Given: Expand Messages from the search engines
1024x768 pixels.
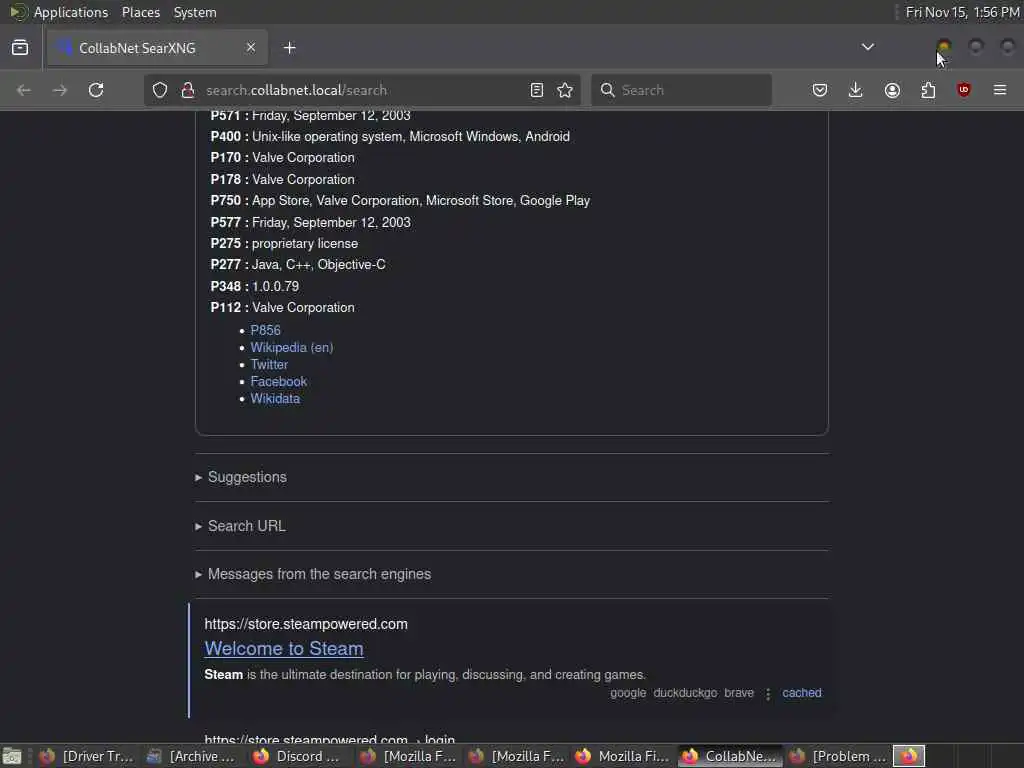Looking at the screenshot, I should (x=313, y=574).
